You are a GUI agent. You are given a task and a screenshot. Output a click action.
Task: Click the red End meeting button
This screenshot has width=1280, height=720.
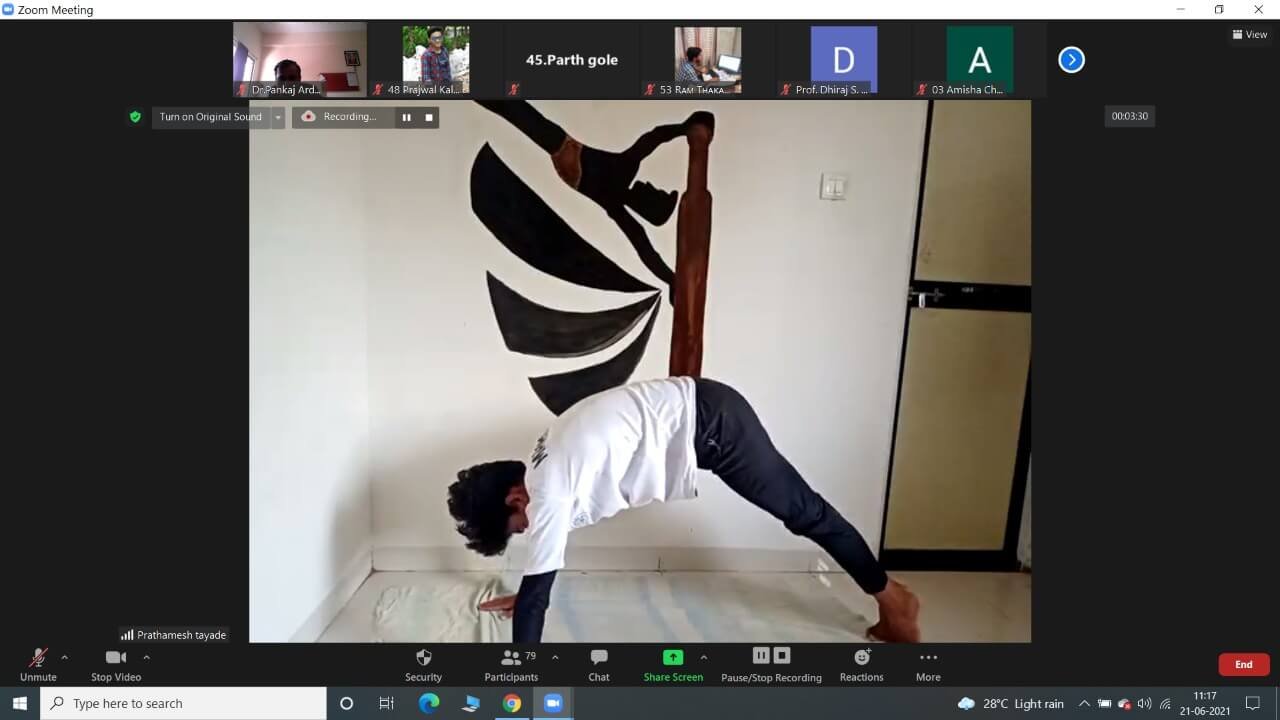click(1244, 664)
